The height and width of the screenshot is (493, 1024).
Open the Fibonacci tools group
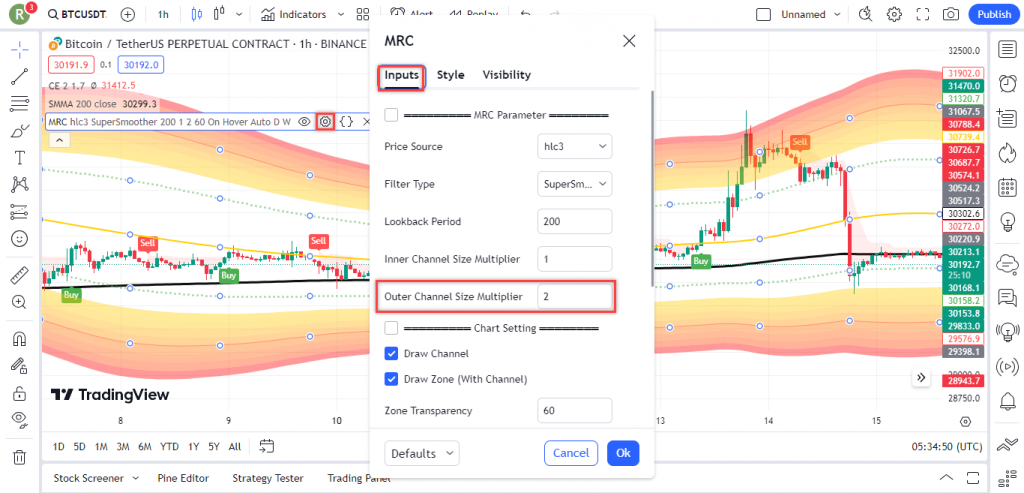click(20, 103)
